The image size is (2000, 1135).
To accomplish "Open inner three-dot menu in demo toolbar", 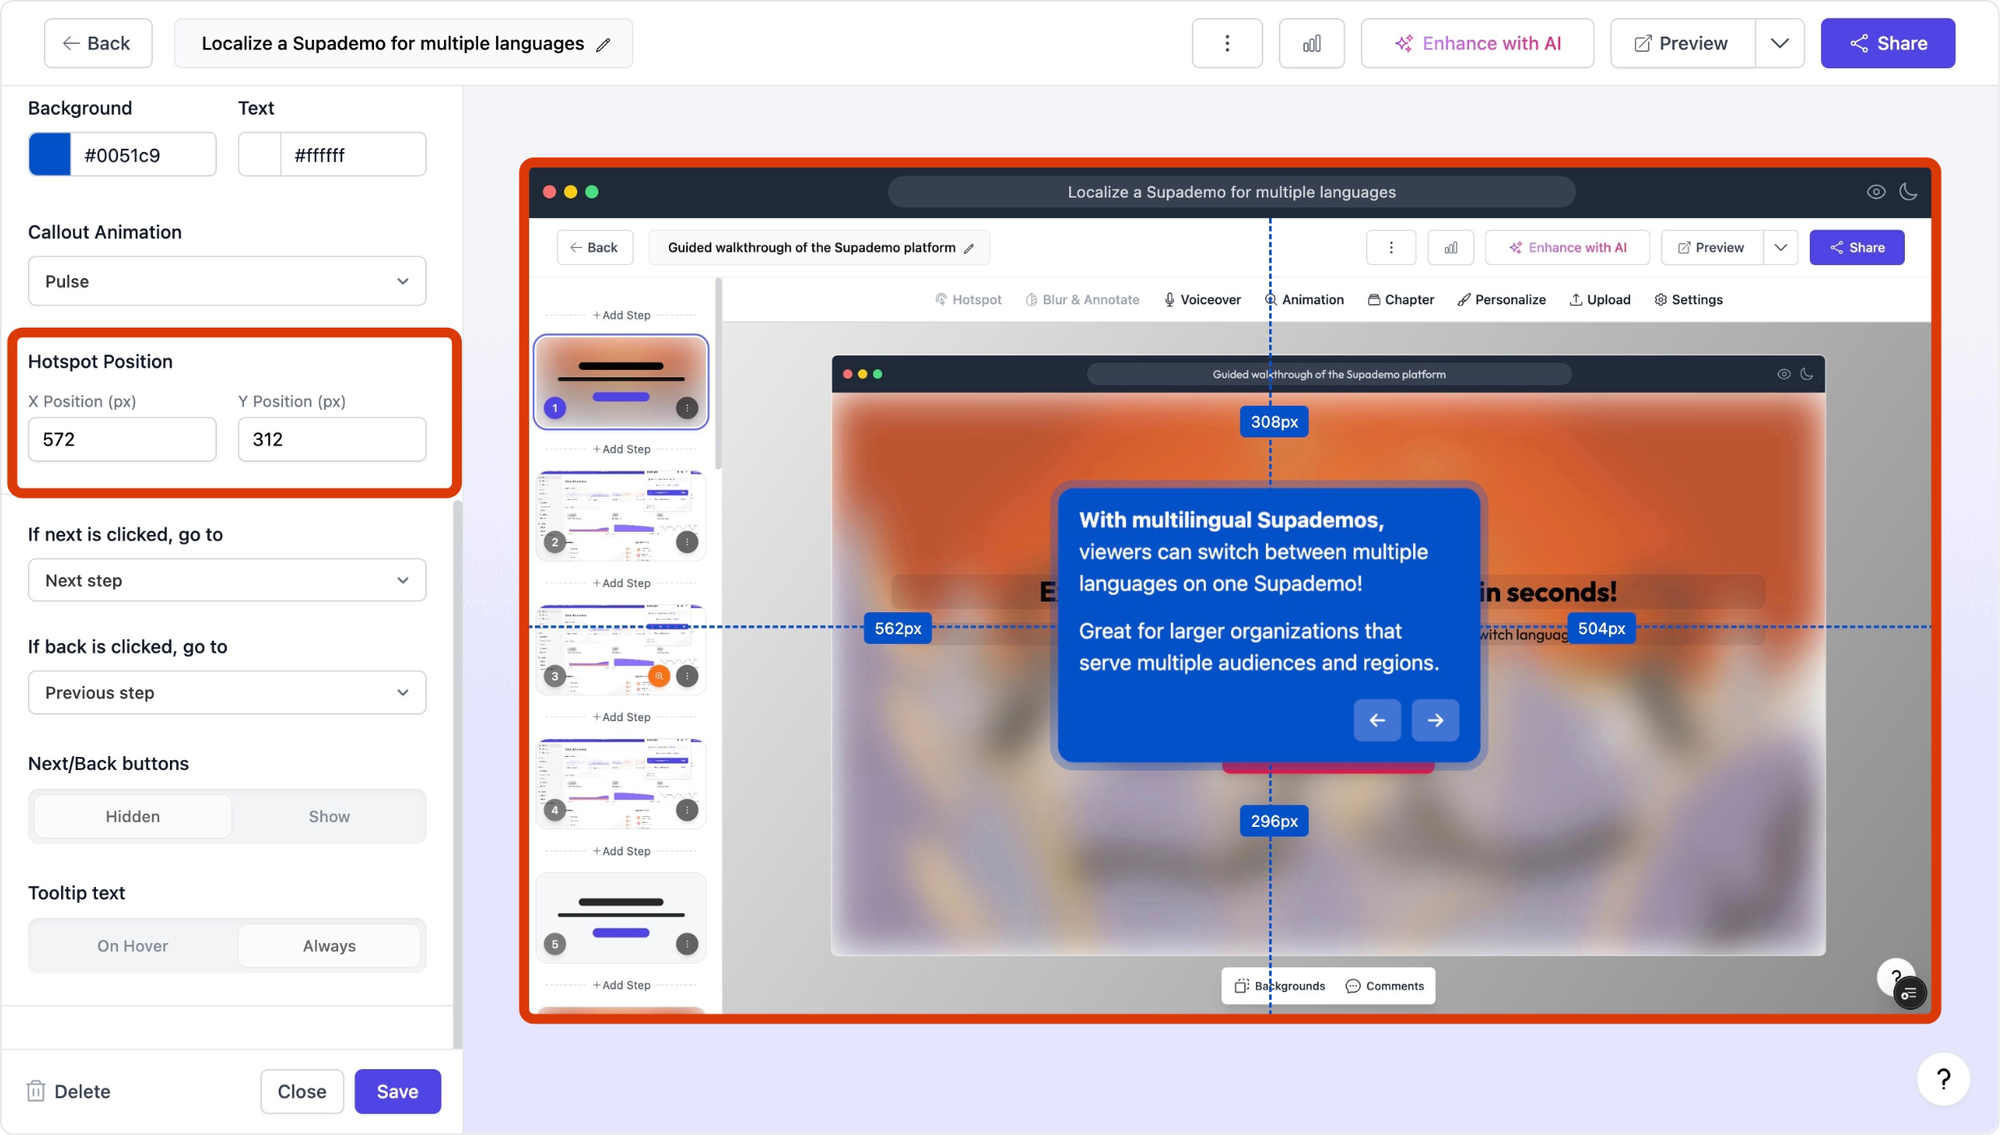I will (x=1391, y=247).
